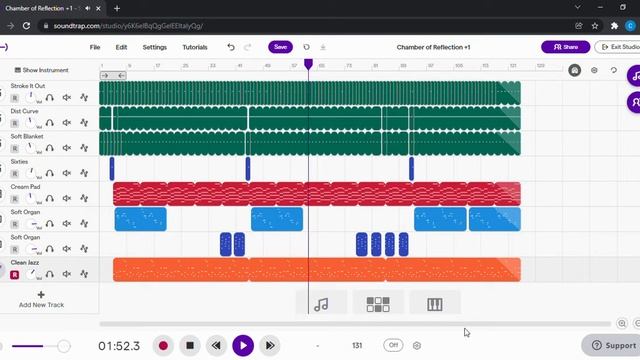Click the loop region arrows toggle below ruler

(113, 76)
